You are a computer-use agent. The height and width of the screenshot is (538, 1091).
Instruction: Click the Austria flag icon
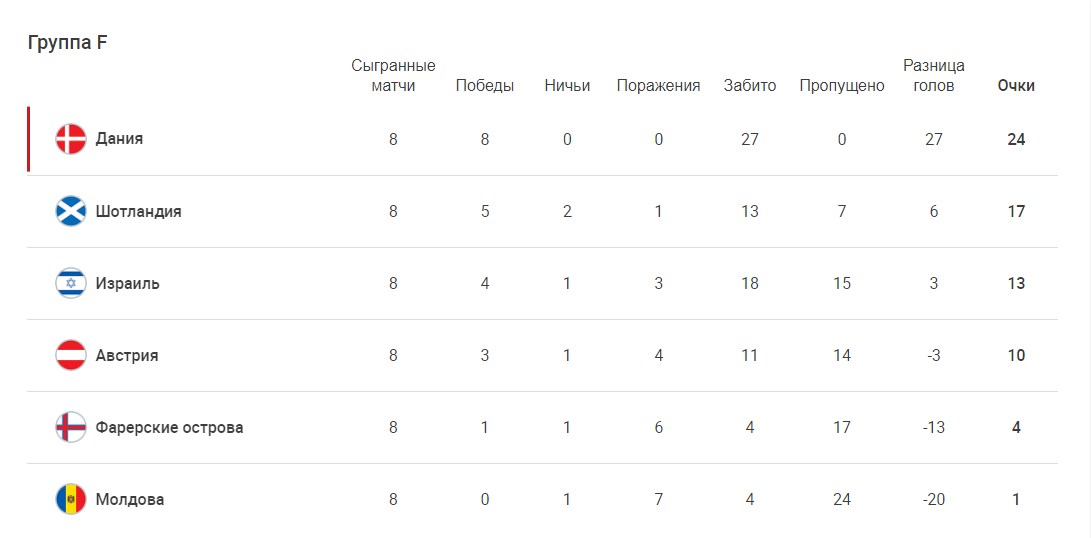point(71,355)
